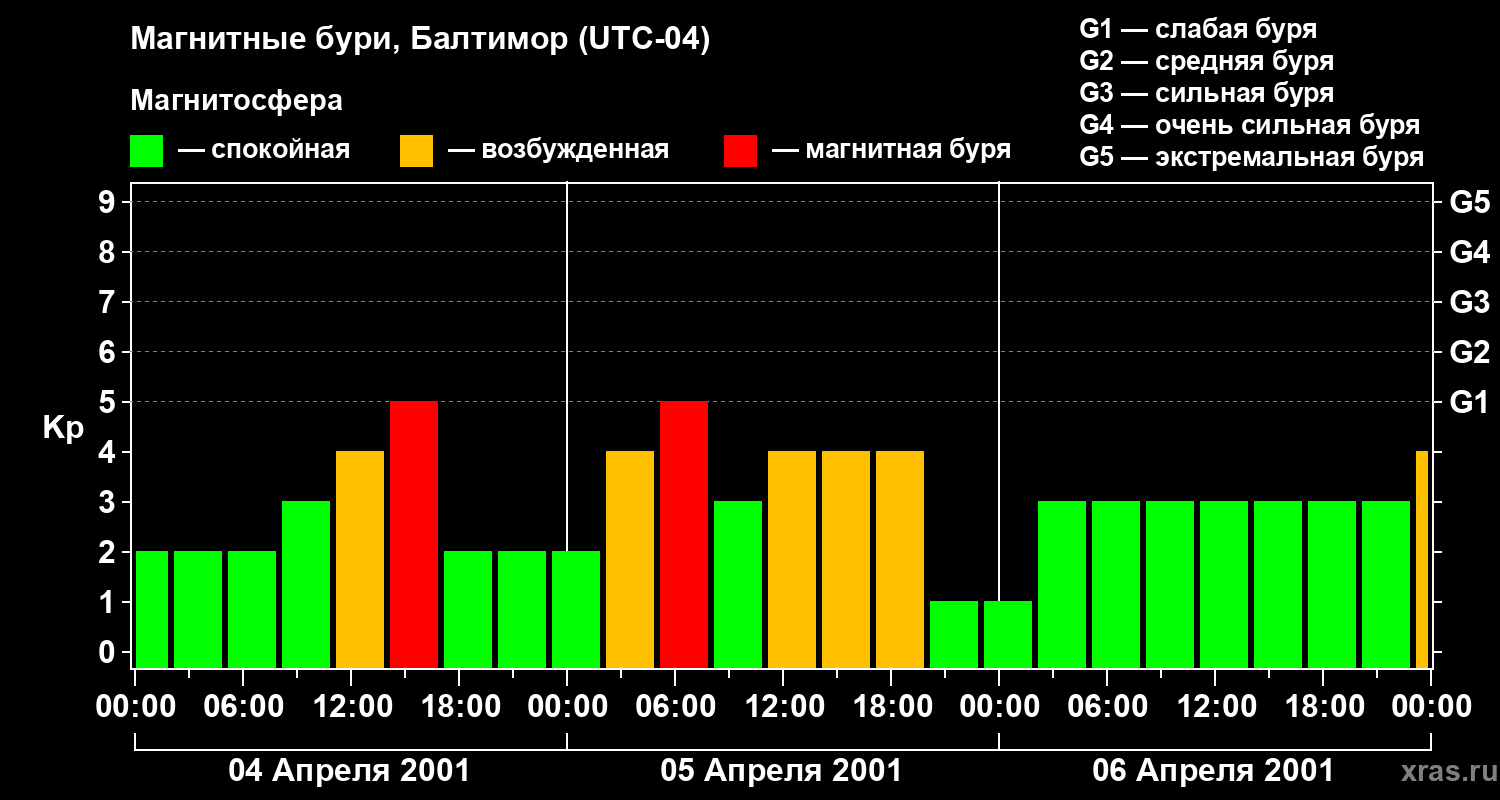This screenshot has height=800, width=1500.
Task: Select the 'G1 — слабая буря' legend line
Action: coord(1198,28)
